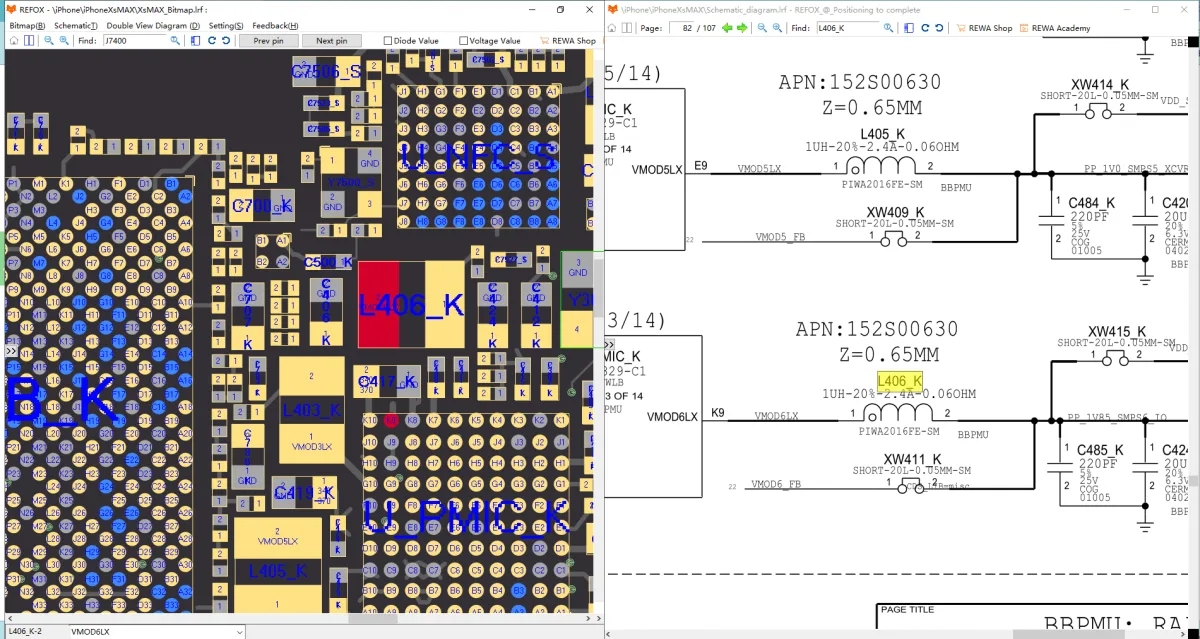The height and width of the screenshot is (639, 1200).
Task: Click the XW409_K label in schematic
Action: click(895, 212)
